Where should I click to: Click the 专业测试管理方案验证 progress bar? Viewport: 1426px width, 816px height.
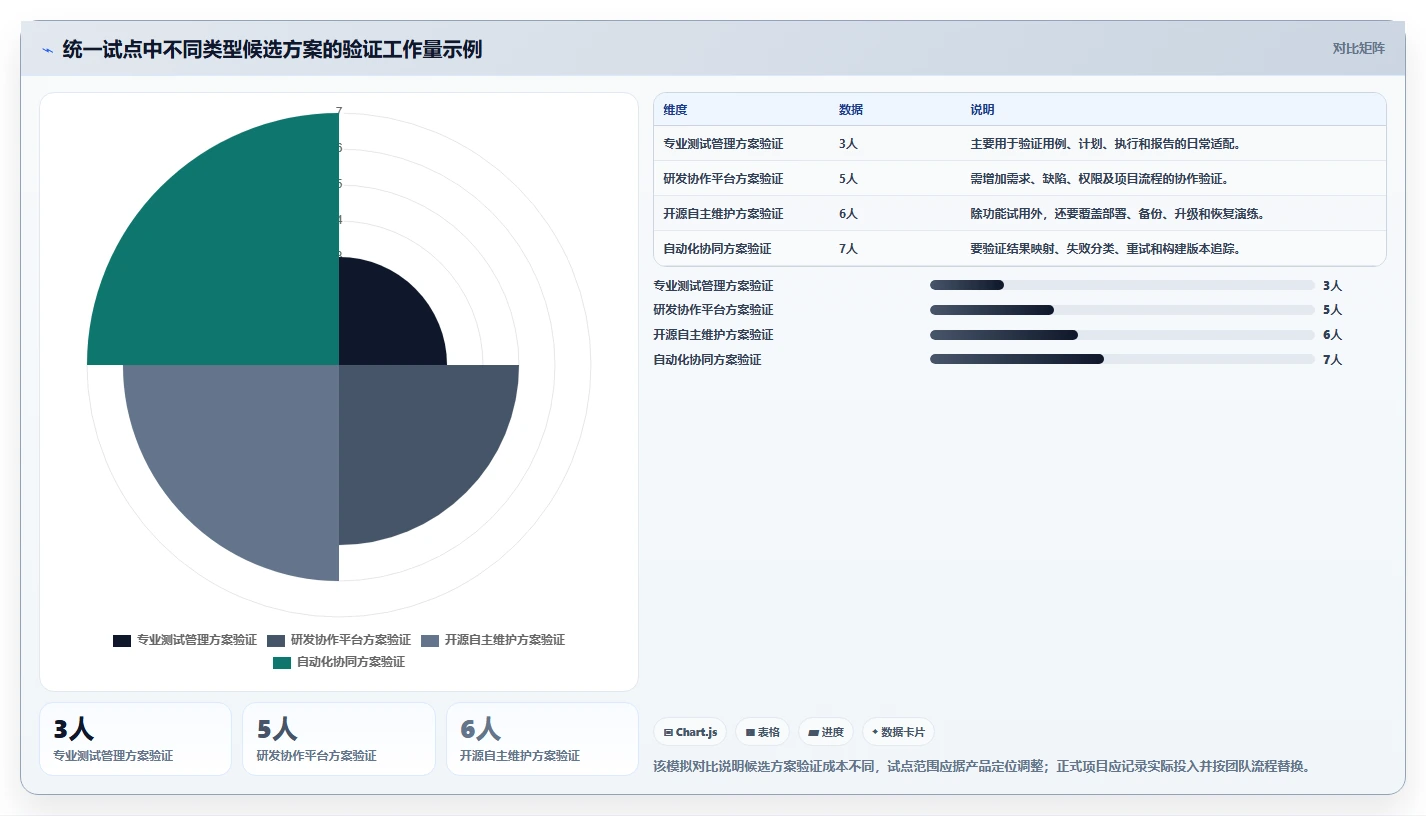click(x=1122, y=285)
